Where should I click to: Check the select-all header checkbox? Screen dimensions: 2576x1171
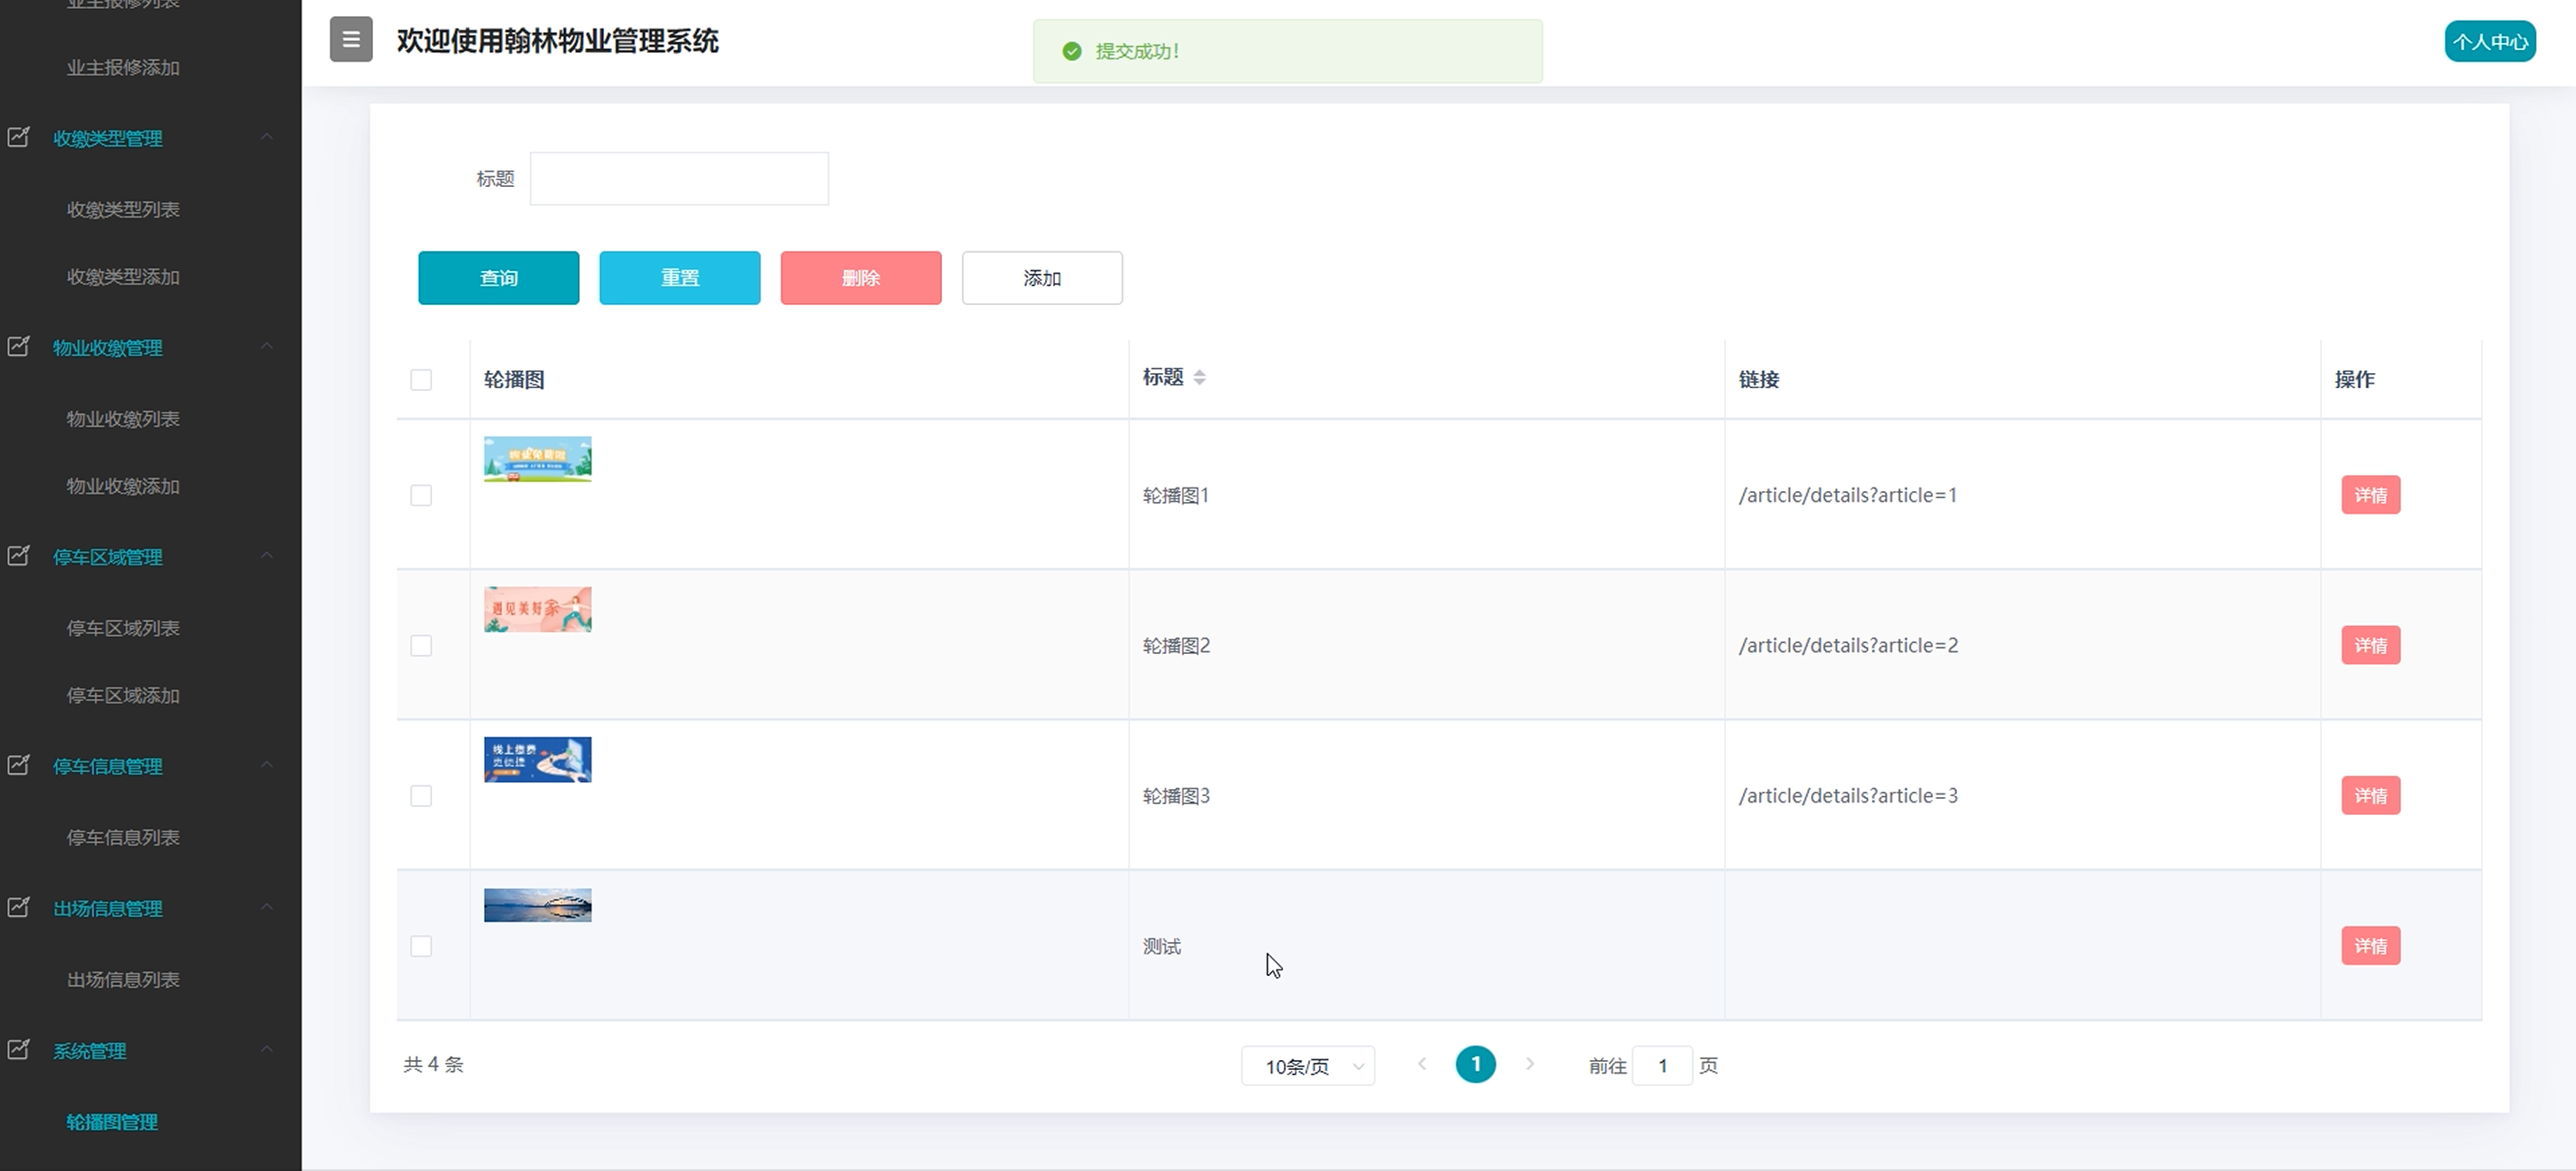(x=421, y=380)
